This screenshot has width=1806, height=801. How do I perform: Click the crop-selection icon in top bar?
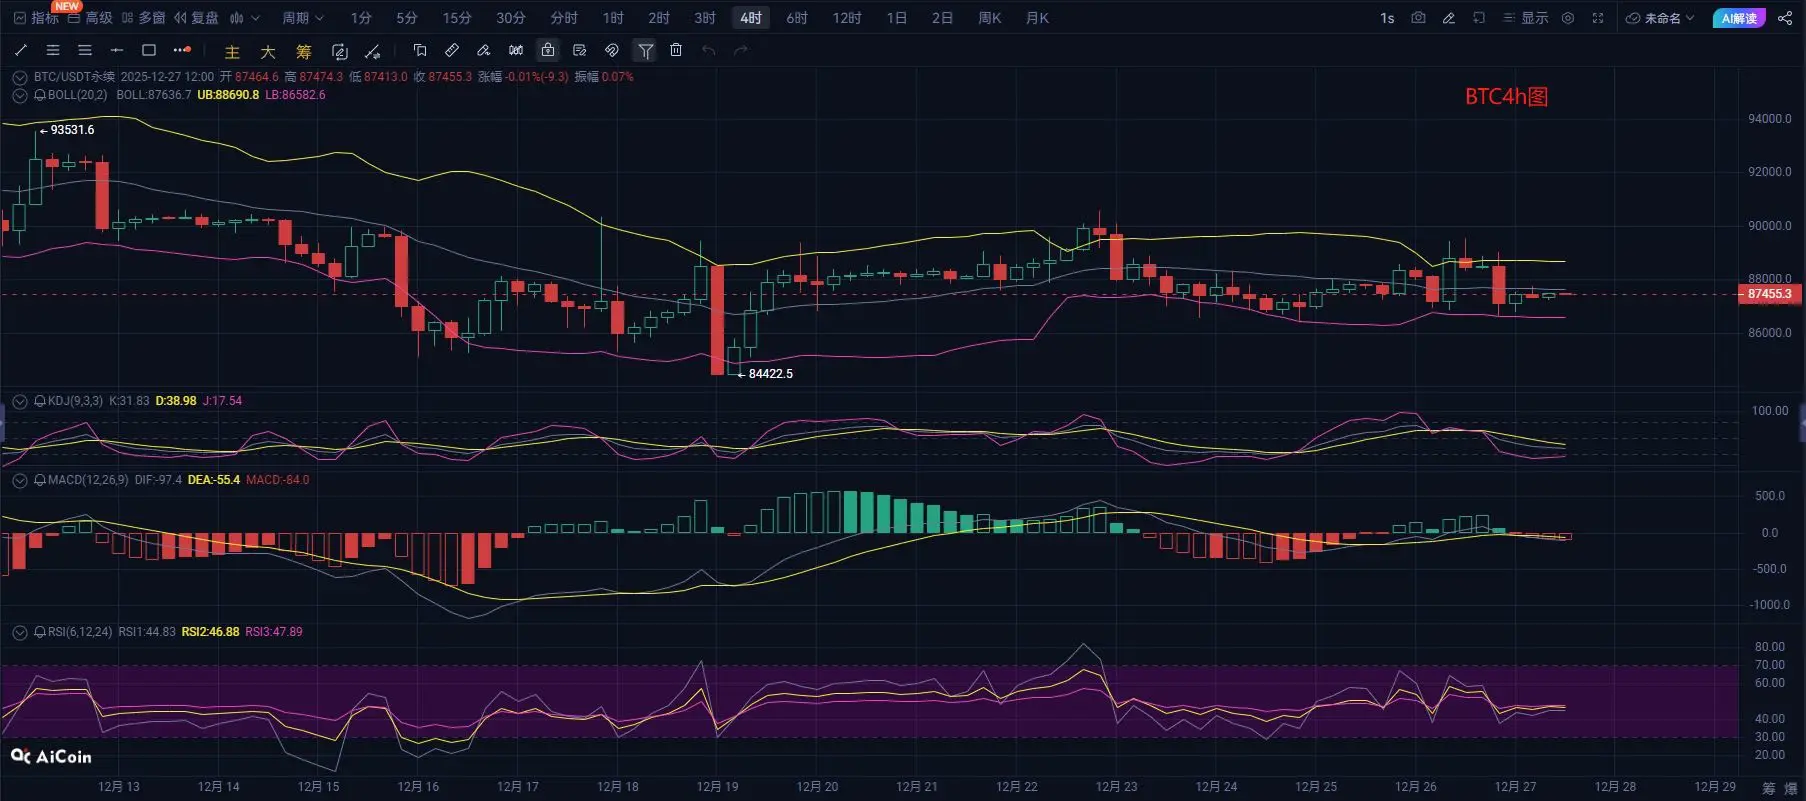[x=1479, y=18]
